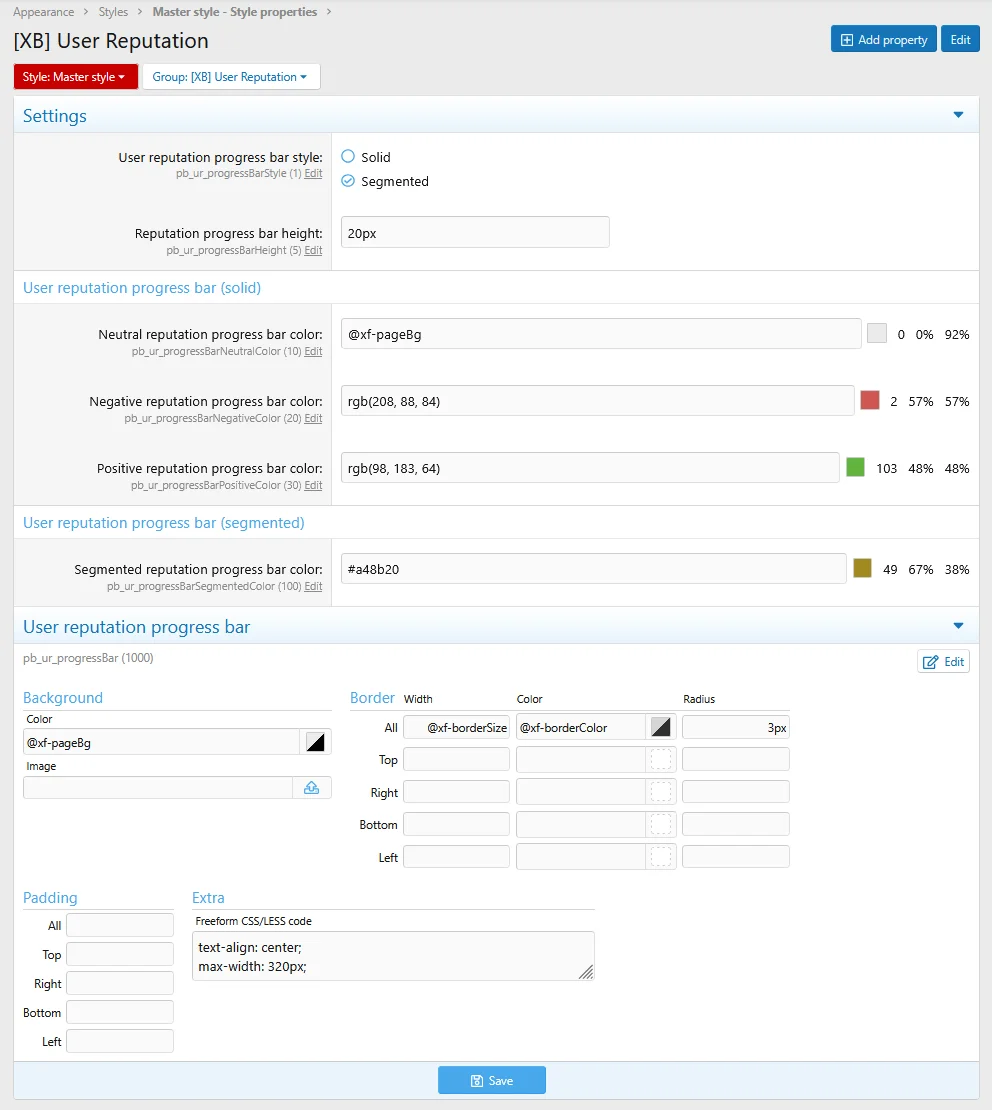Open the border All color picker icon
The image size is (992, 1110).
pos(661,727)
